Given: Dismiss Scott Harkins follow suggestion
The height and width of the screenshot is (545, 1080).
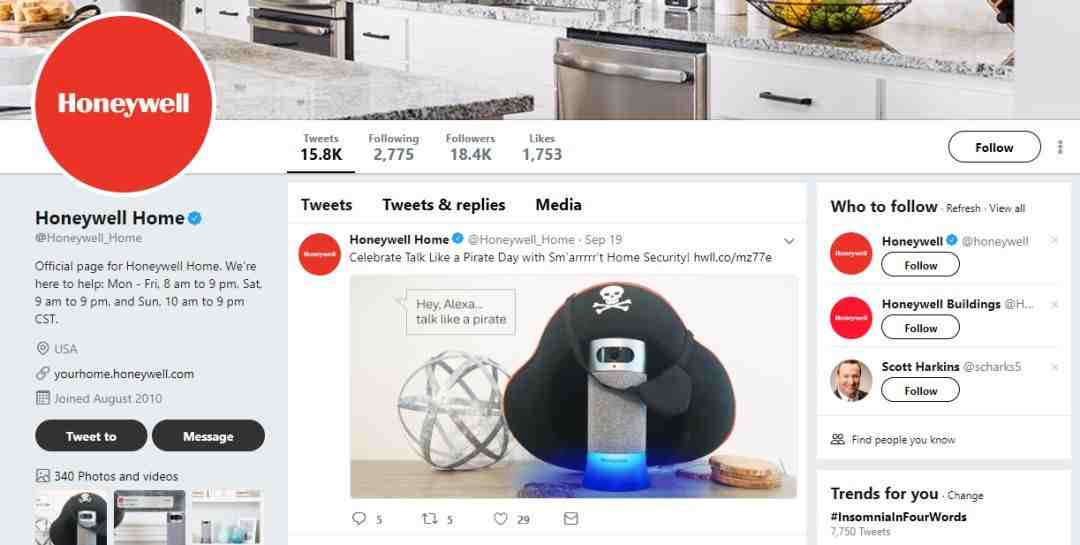Looking at the screenshot, I should (1054, 367).
